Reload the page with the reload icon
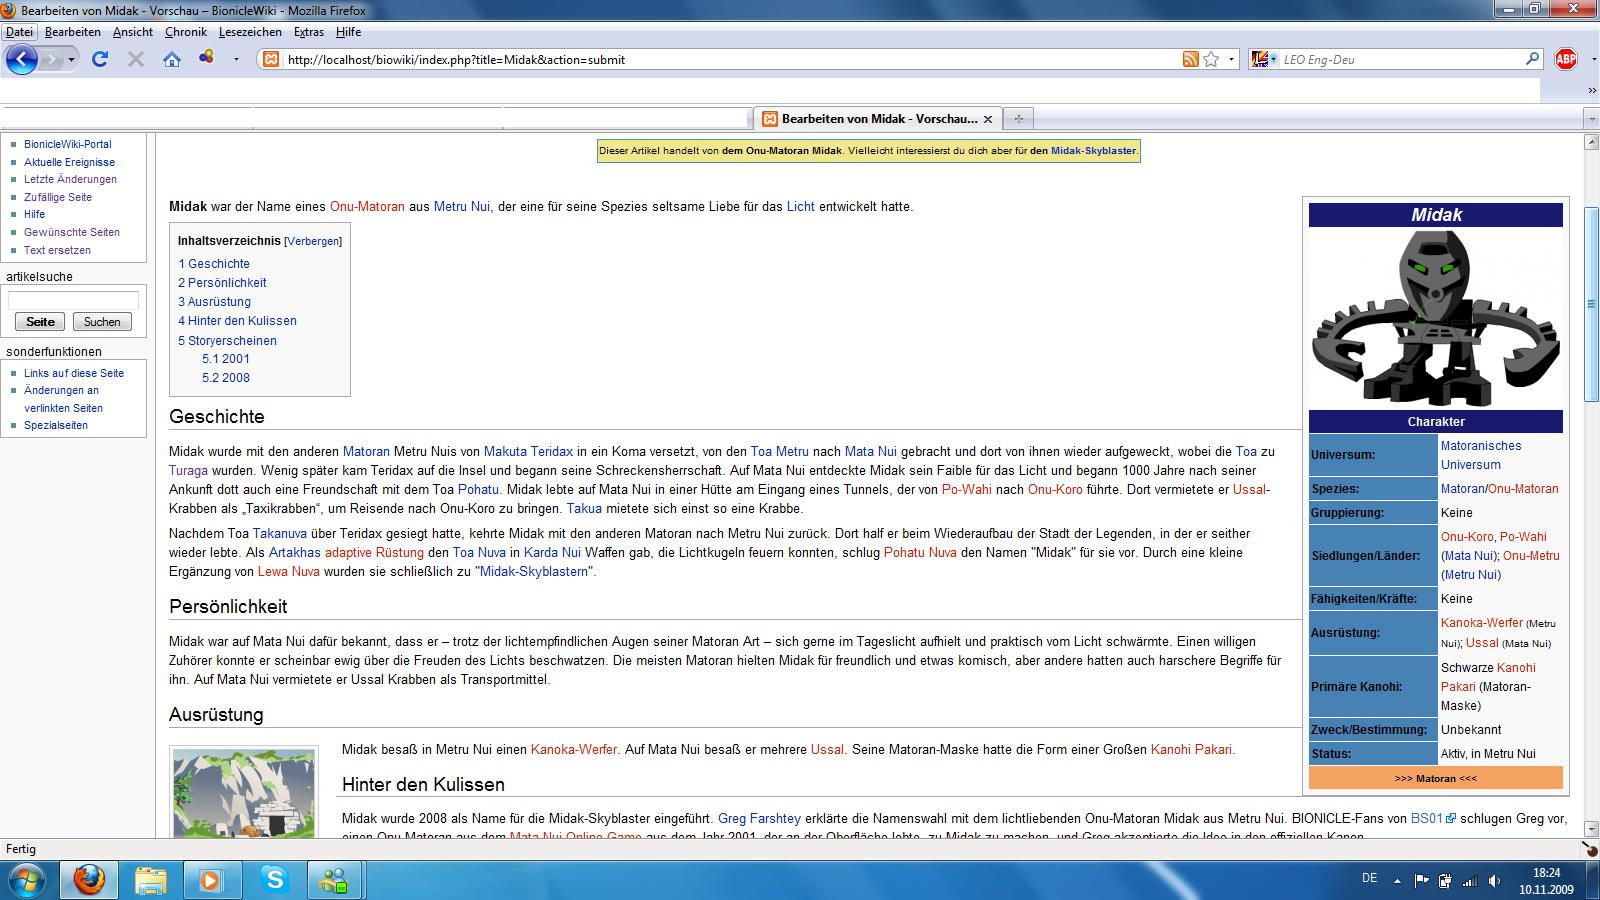Image resolution: width=1600 pixels, height=900 pixels. [x=98, y=59]
